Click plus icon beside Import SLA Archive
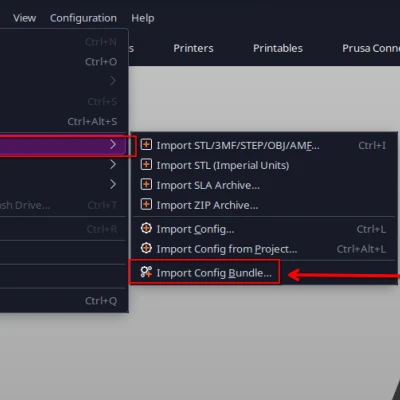The height and width of the screenshot is (400, 400). tap(146, 185)
